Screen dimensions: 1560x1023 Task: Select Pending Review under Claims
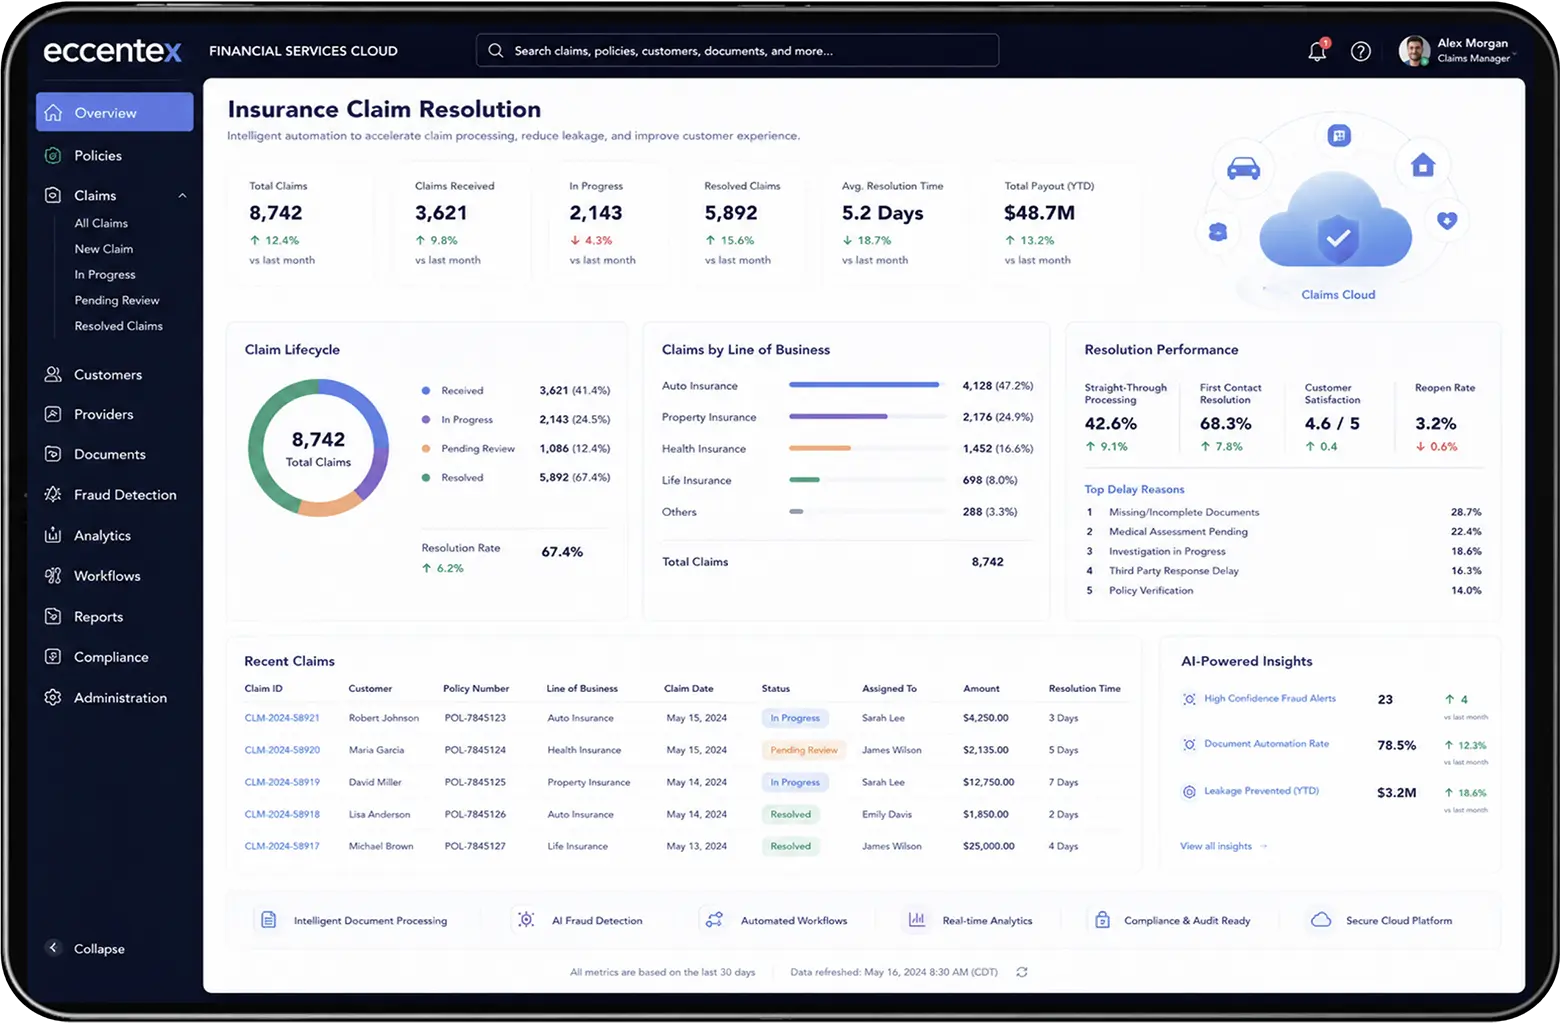(117, 300)
